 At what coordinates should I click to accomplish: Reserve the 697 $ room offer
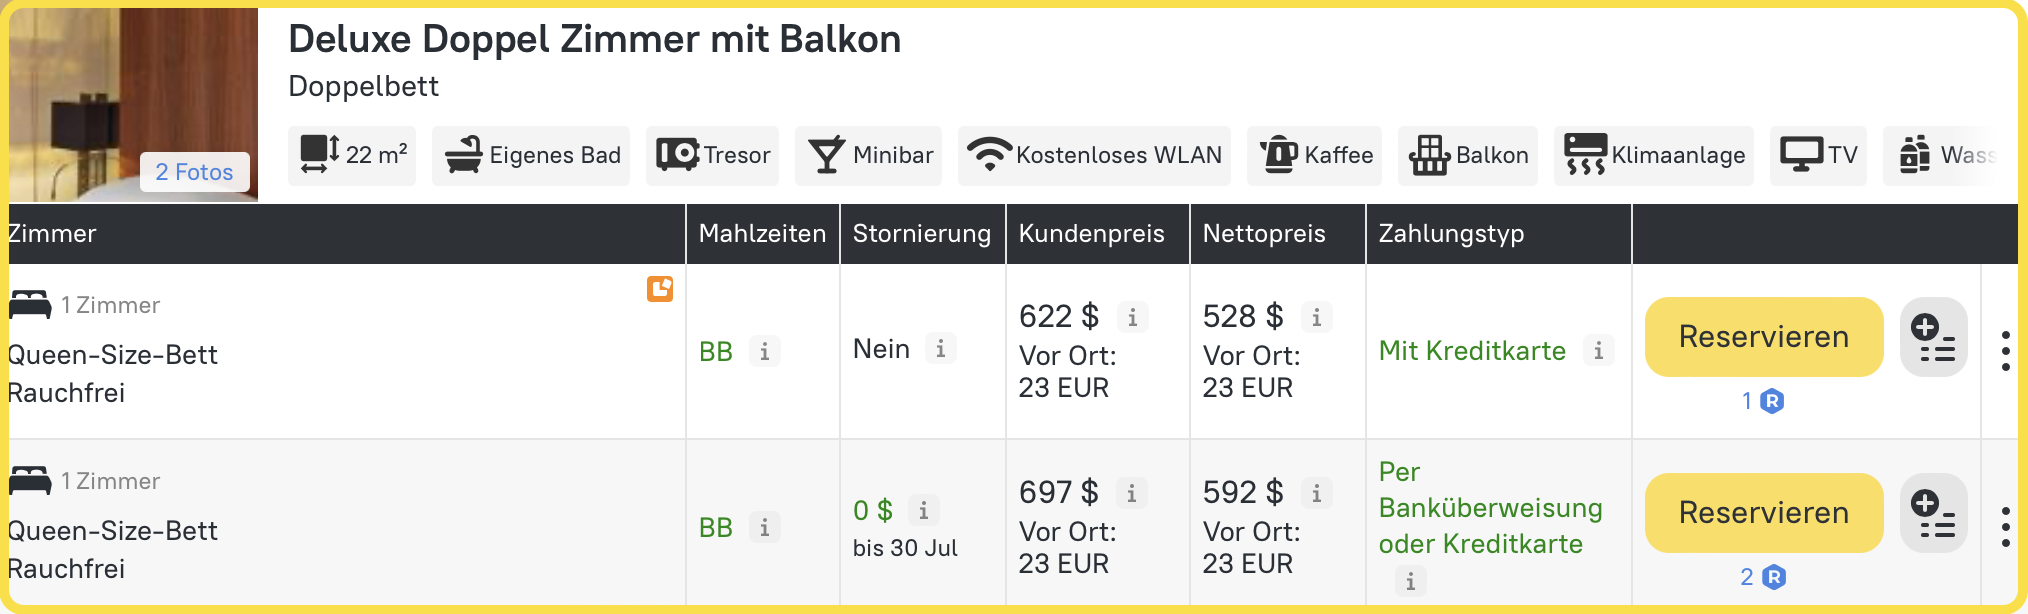pyautogui.click(x=1763, y=513)
